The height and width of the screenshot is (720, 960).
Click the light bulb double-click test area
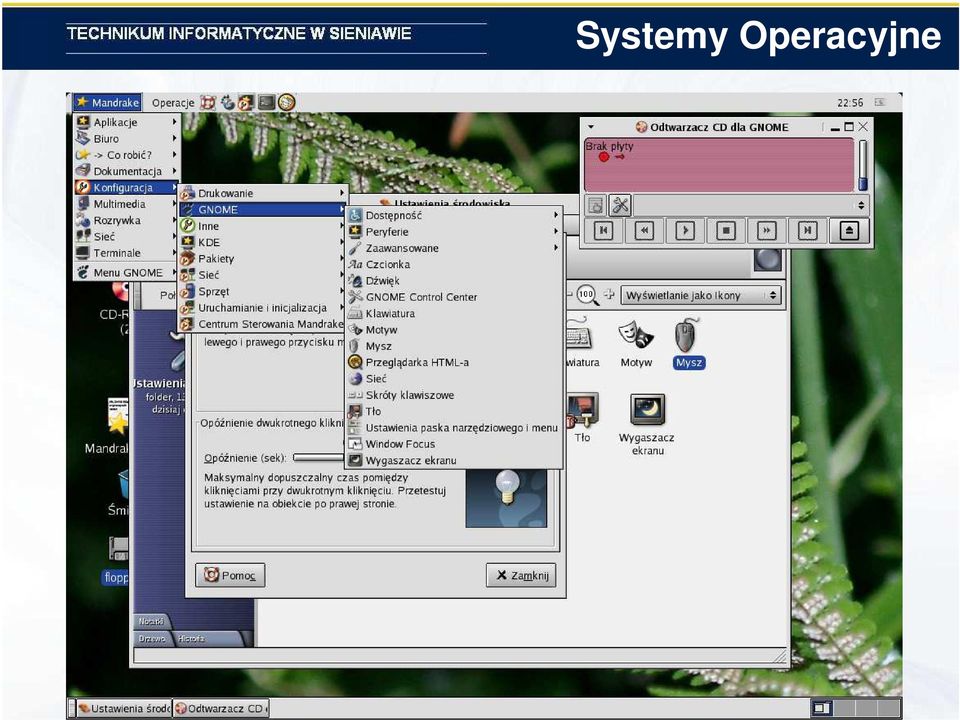(506, 498)
